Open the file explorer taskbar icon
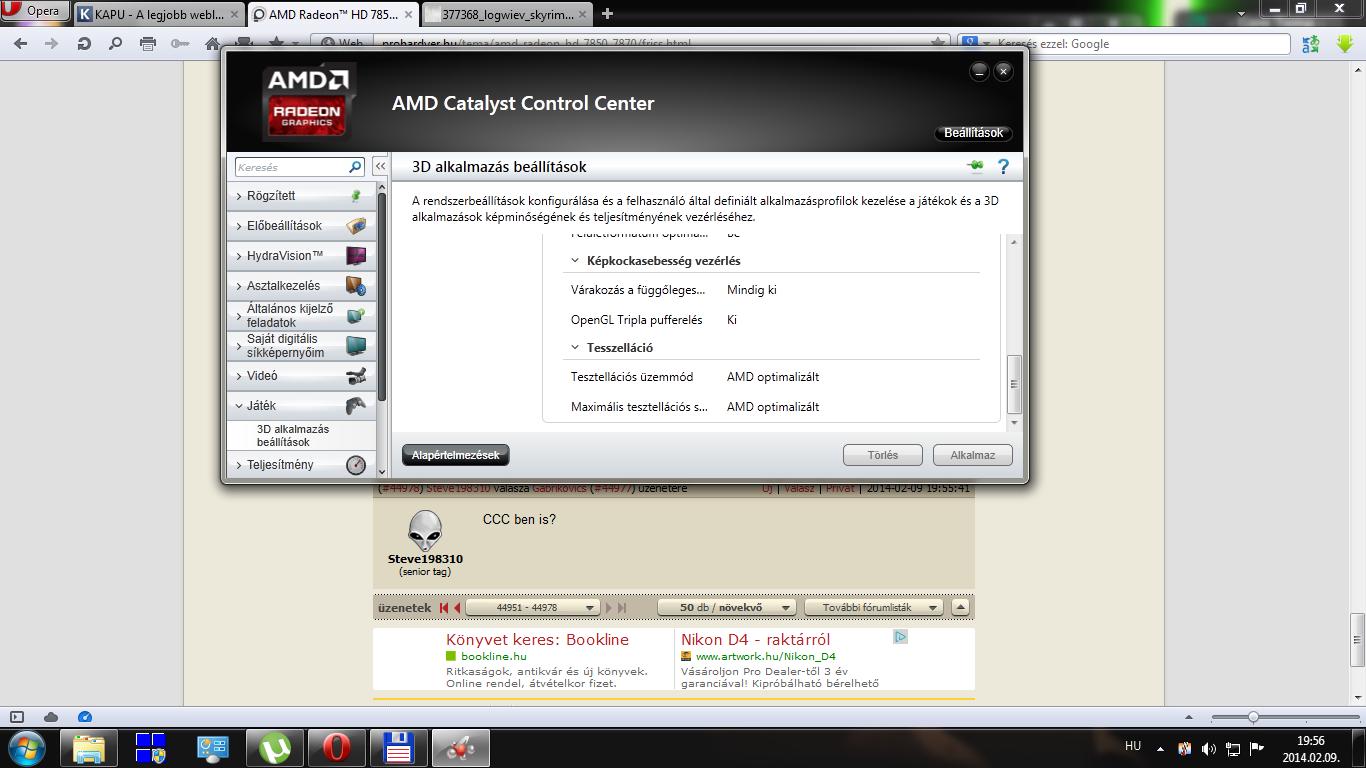 click(x=89, y=748)
